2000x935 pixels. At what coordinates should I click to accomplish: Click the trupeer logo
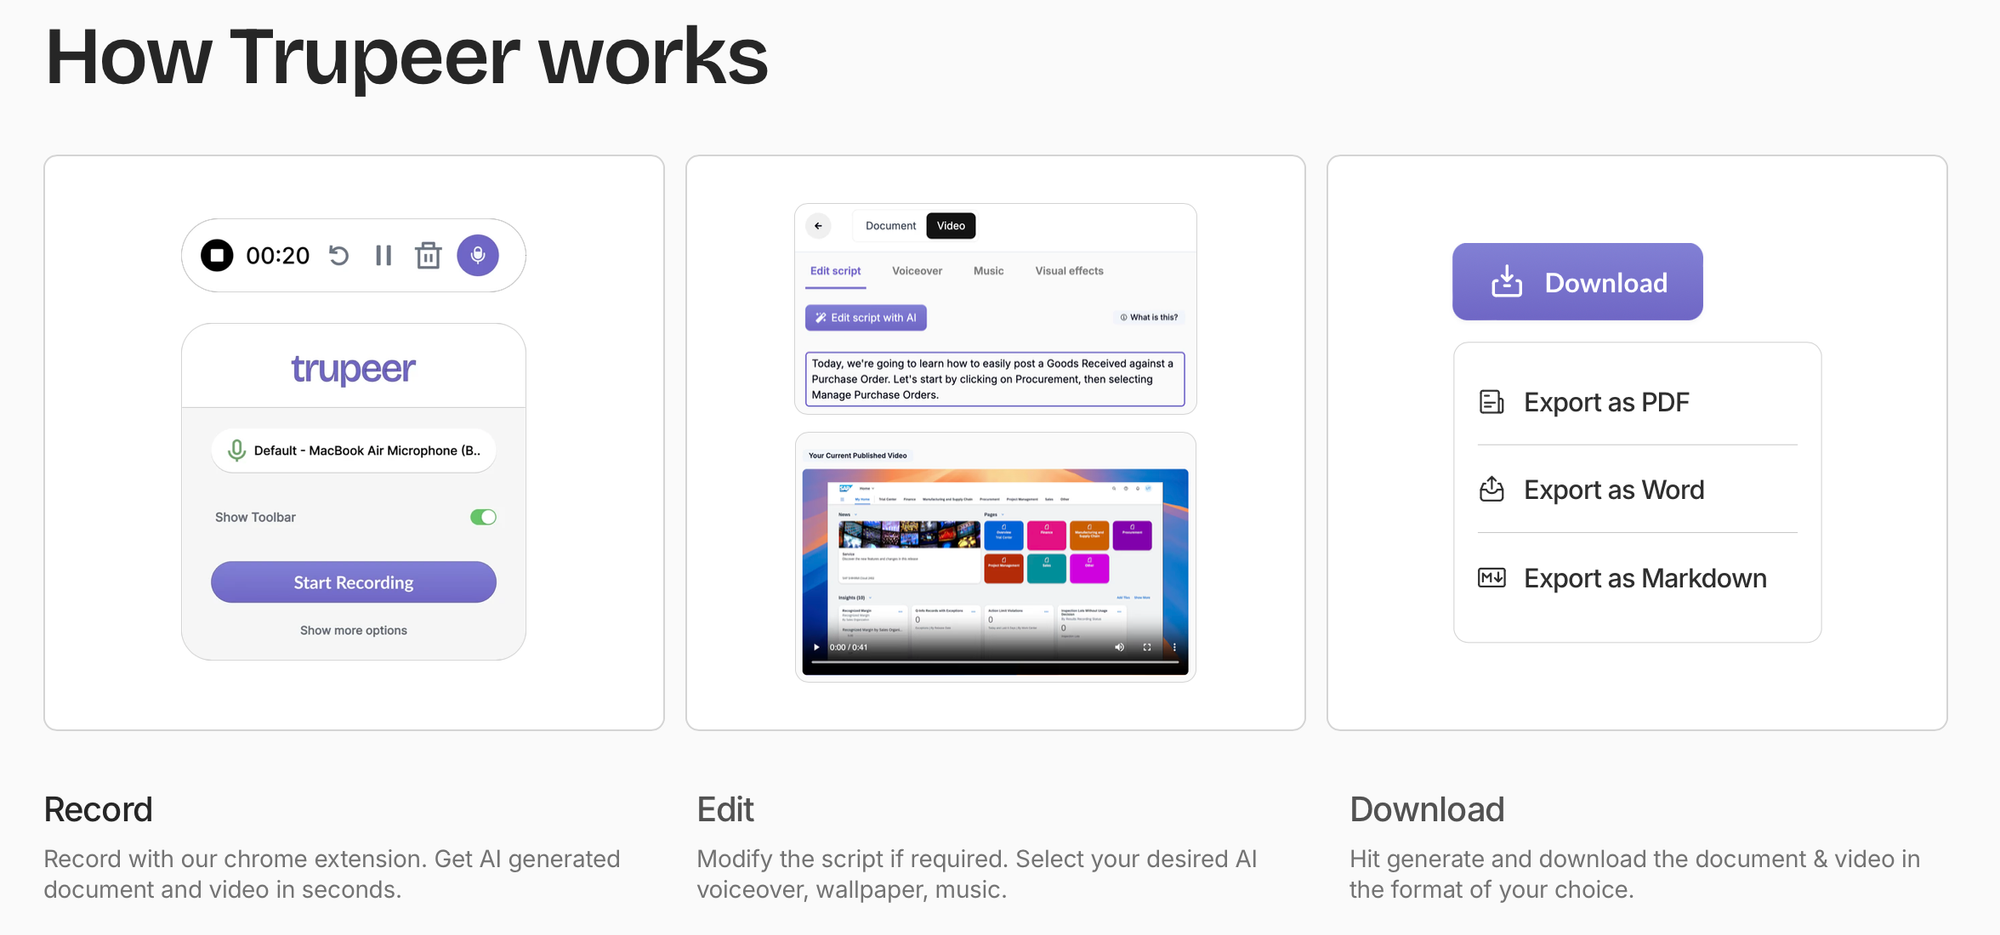(353, 369)
